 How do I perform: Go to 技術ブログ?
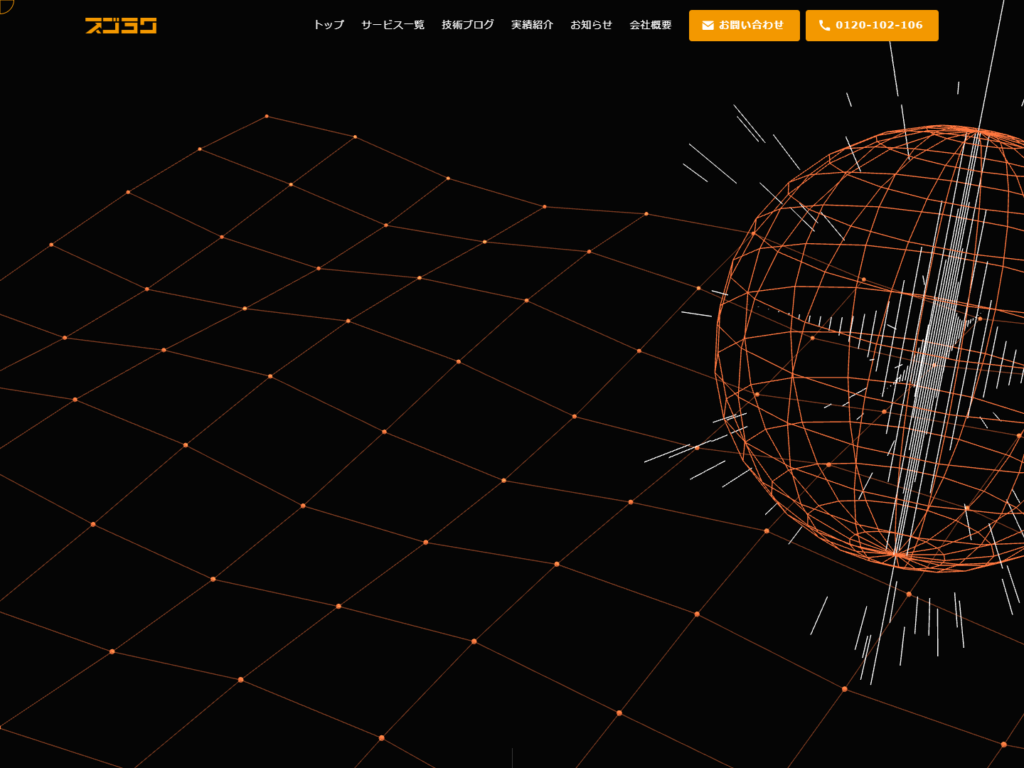(467, 25)
